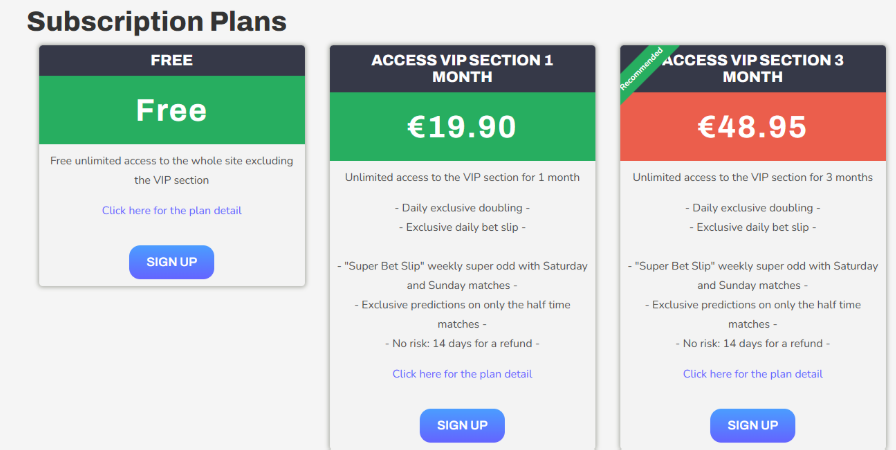Open plan detail link under Free plan
This screenshot has width=896, height=450.
[x=171, y=210]
